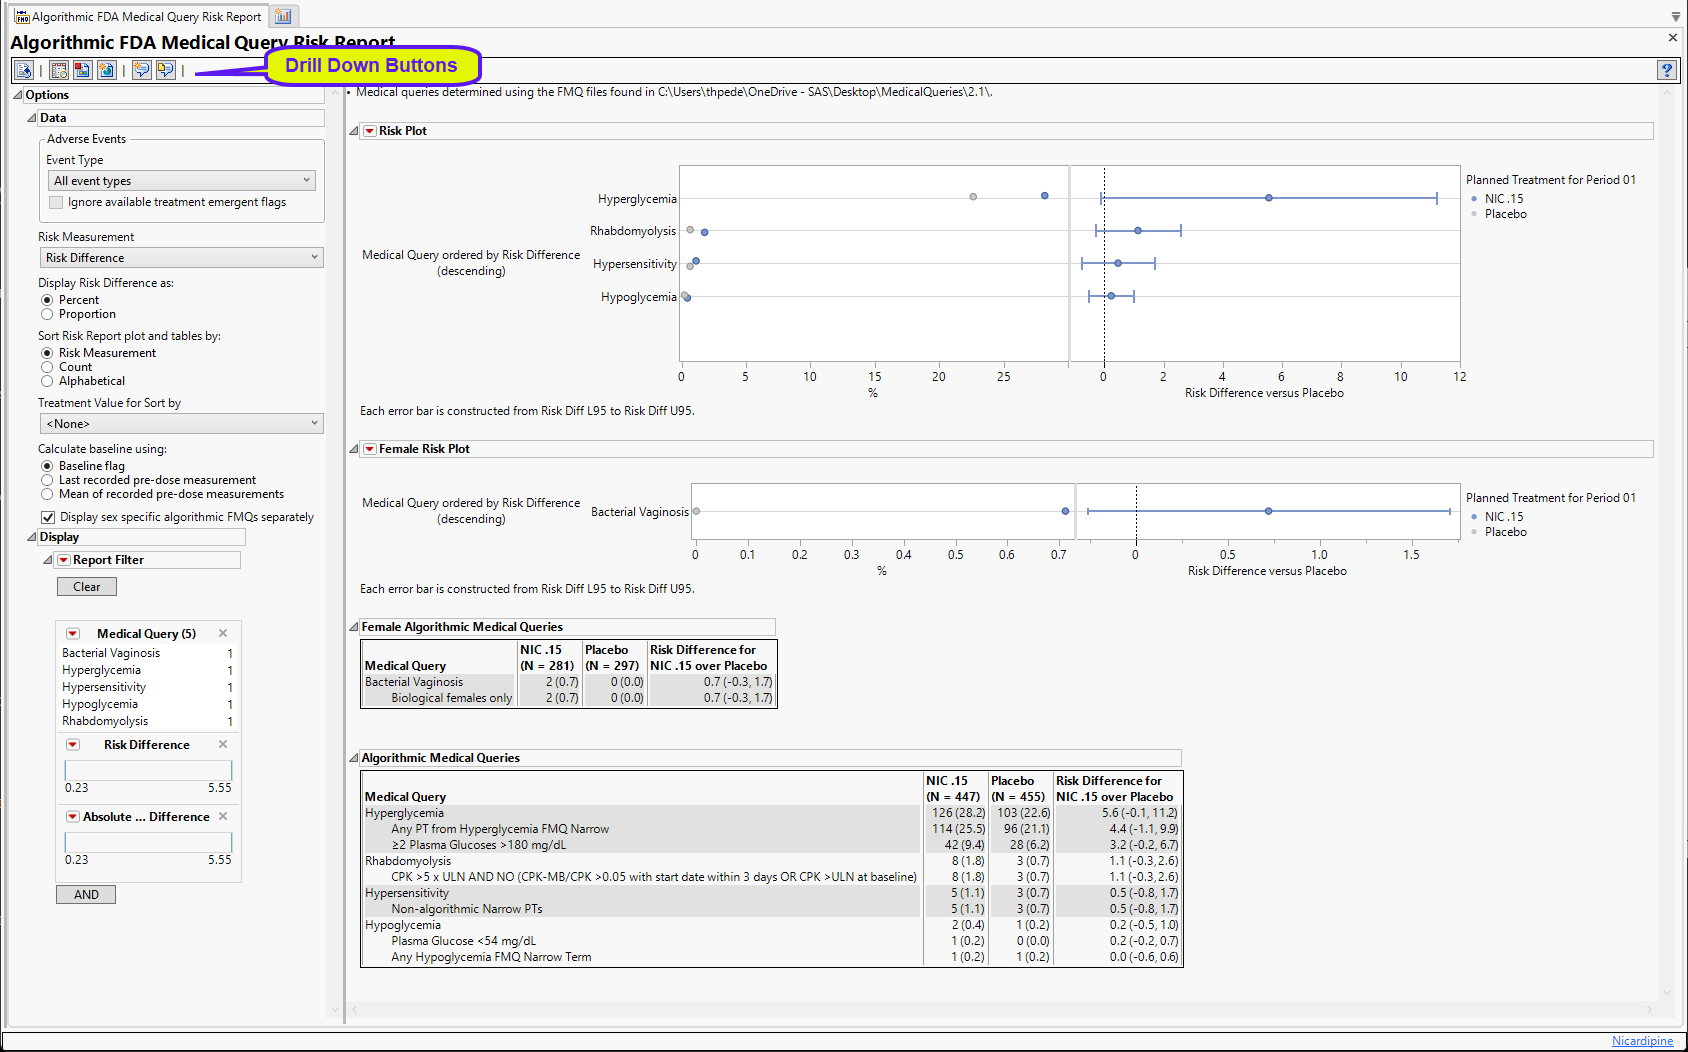Click the speech bubble with yellow note icon
This screenshot has height=1052, width=1688.
coord(166,70)
